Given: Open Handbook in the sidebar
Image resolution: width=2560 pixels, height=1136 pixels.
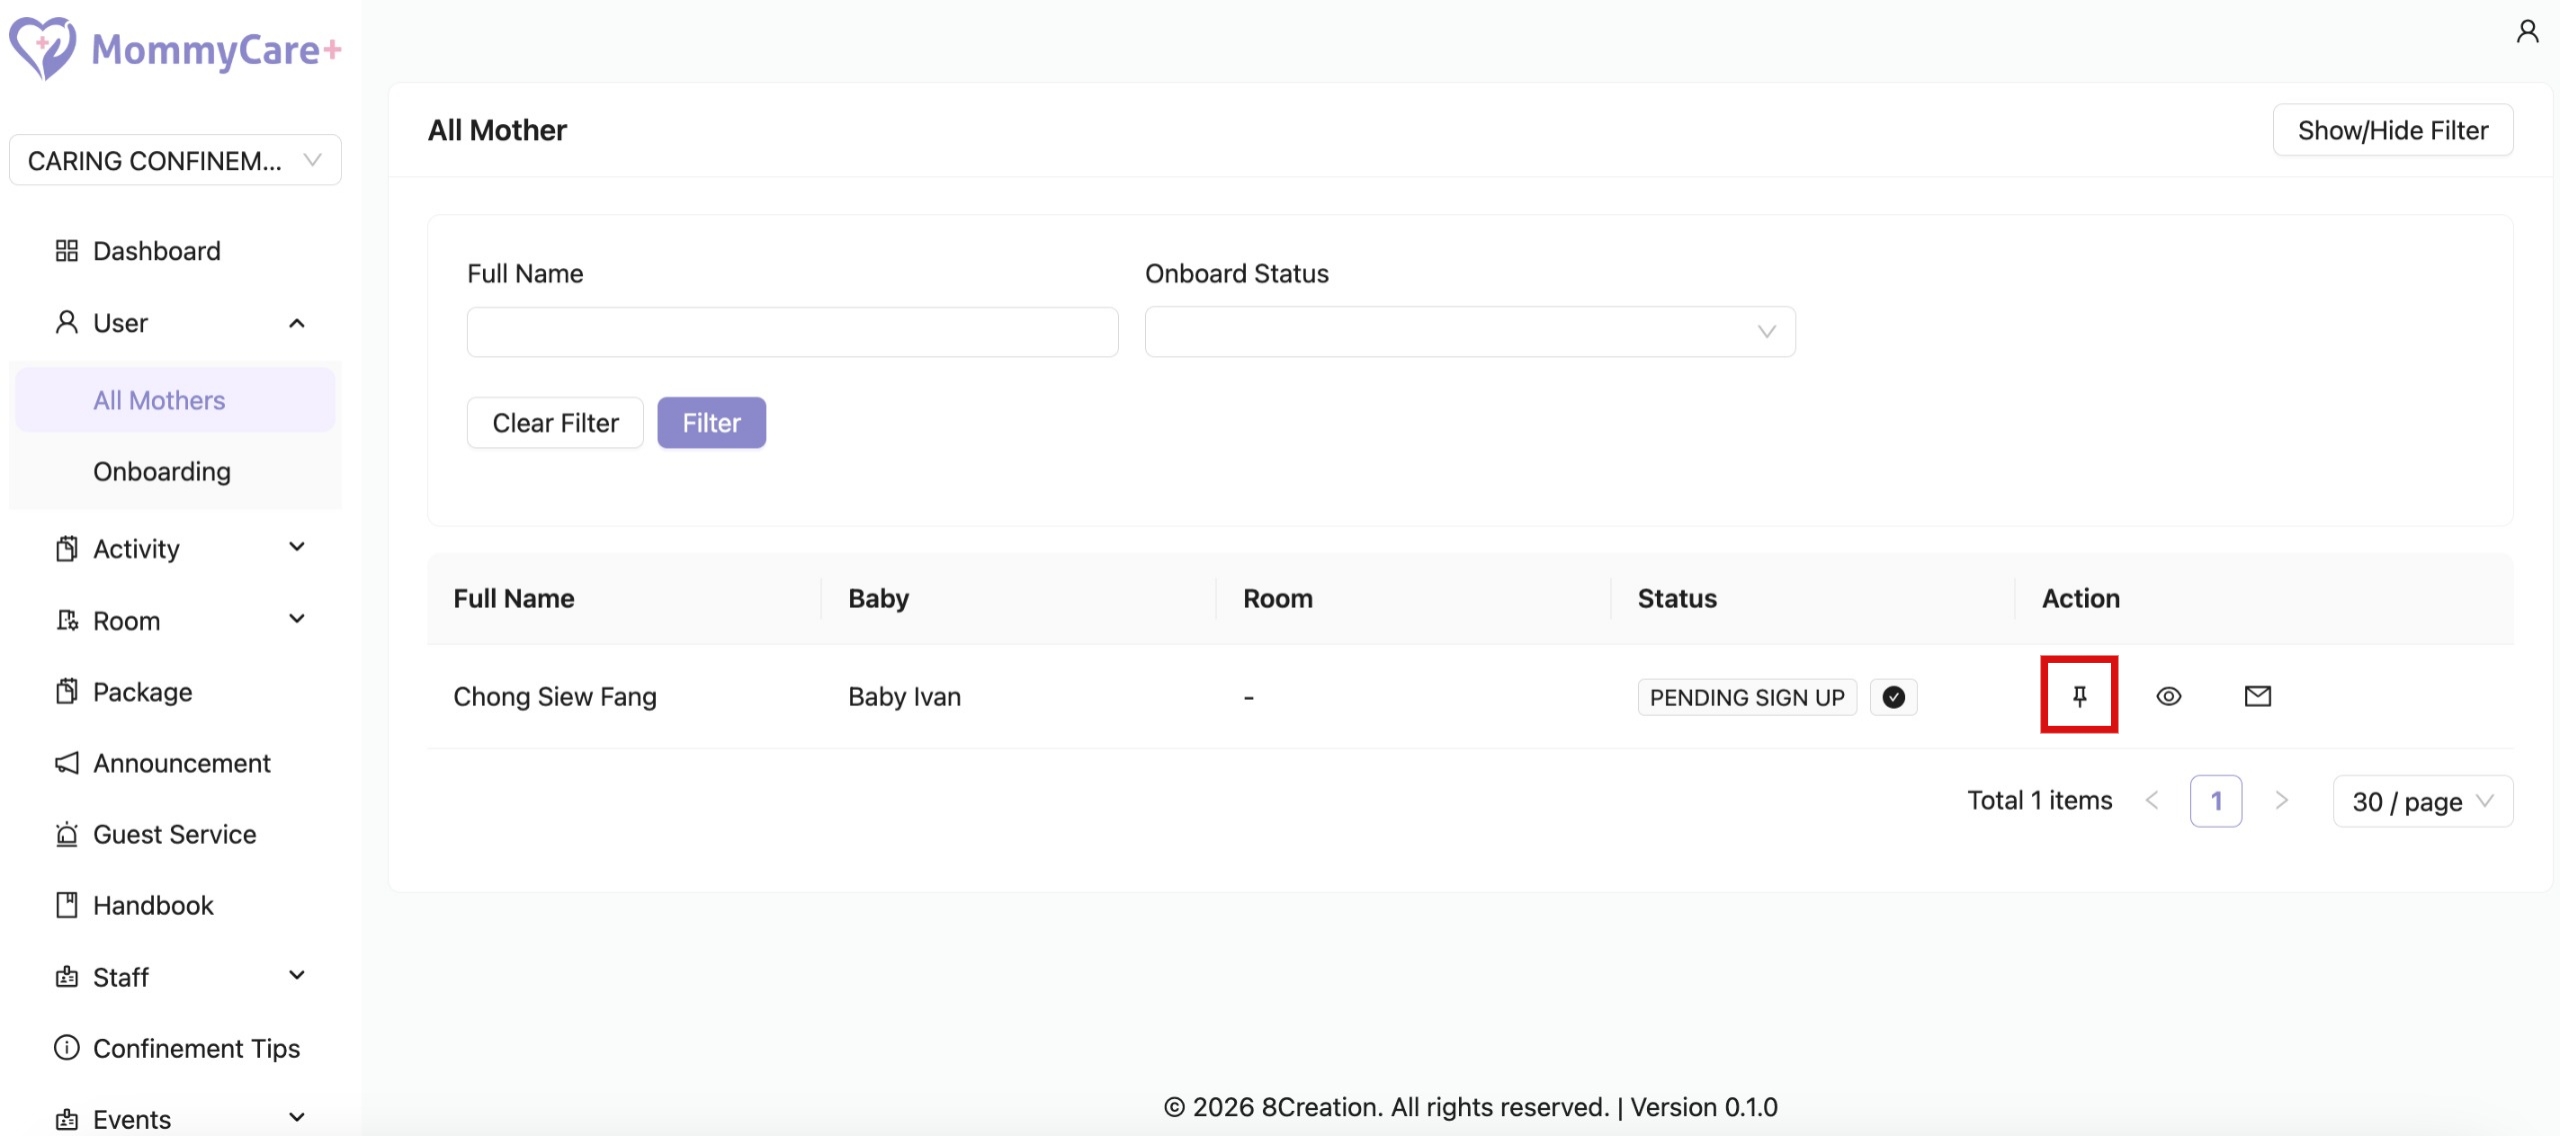Looking at the screenshot, I should coord(152,905).
